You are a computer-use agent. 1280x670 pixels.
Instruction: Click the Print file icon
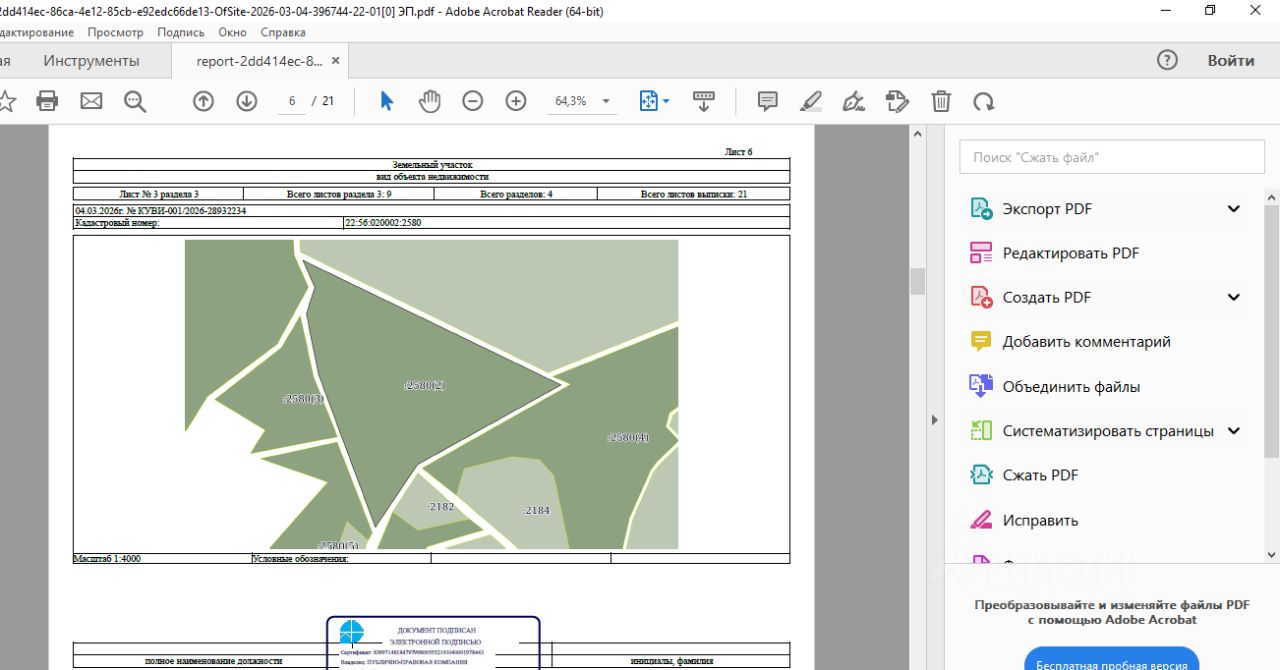tap(47, 101)
